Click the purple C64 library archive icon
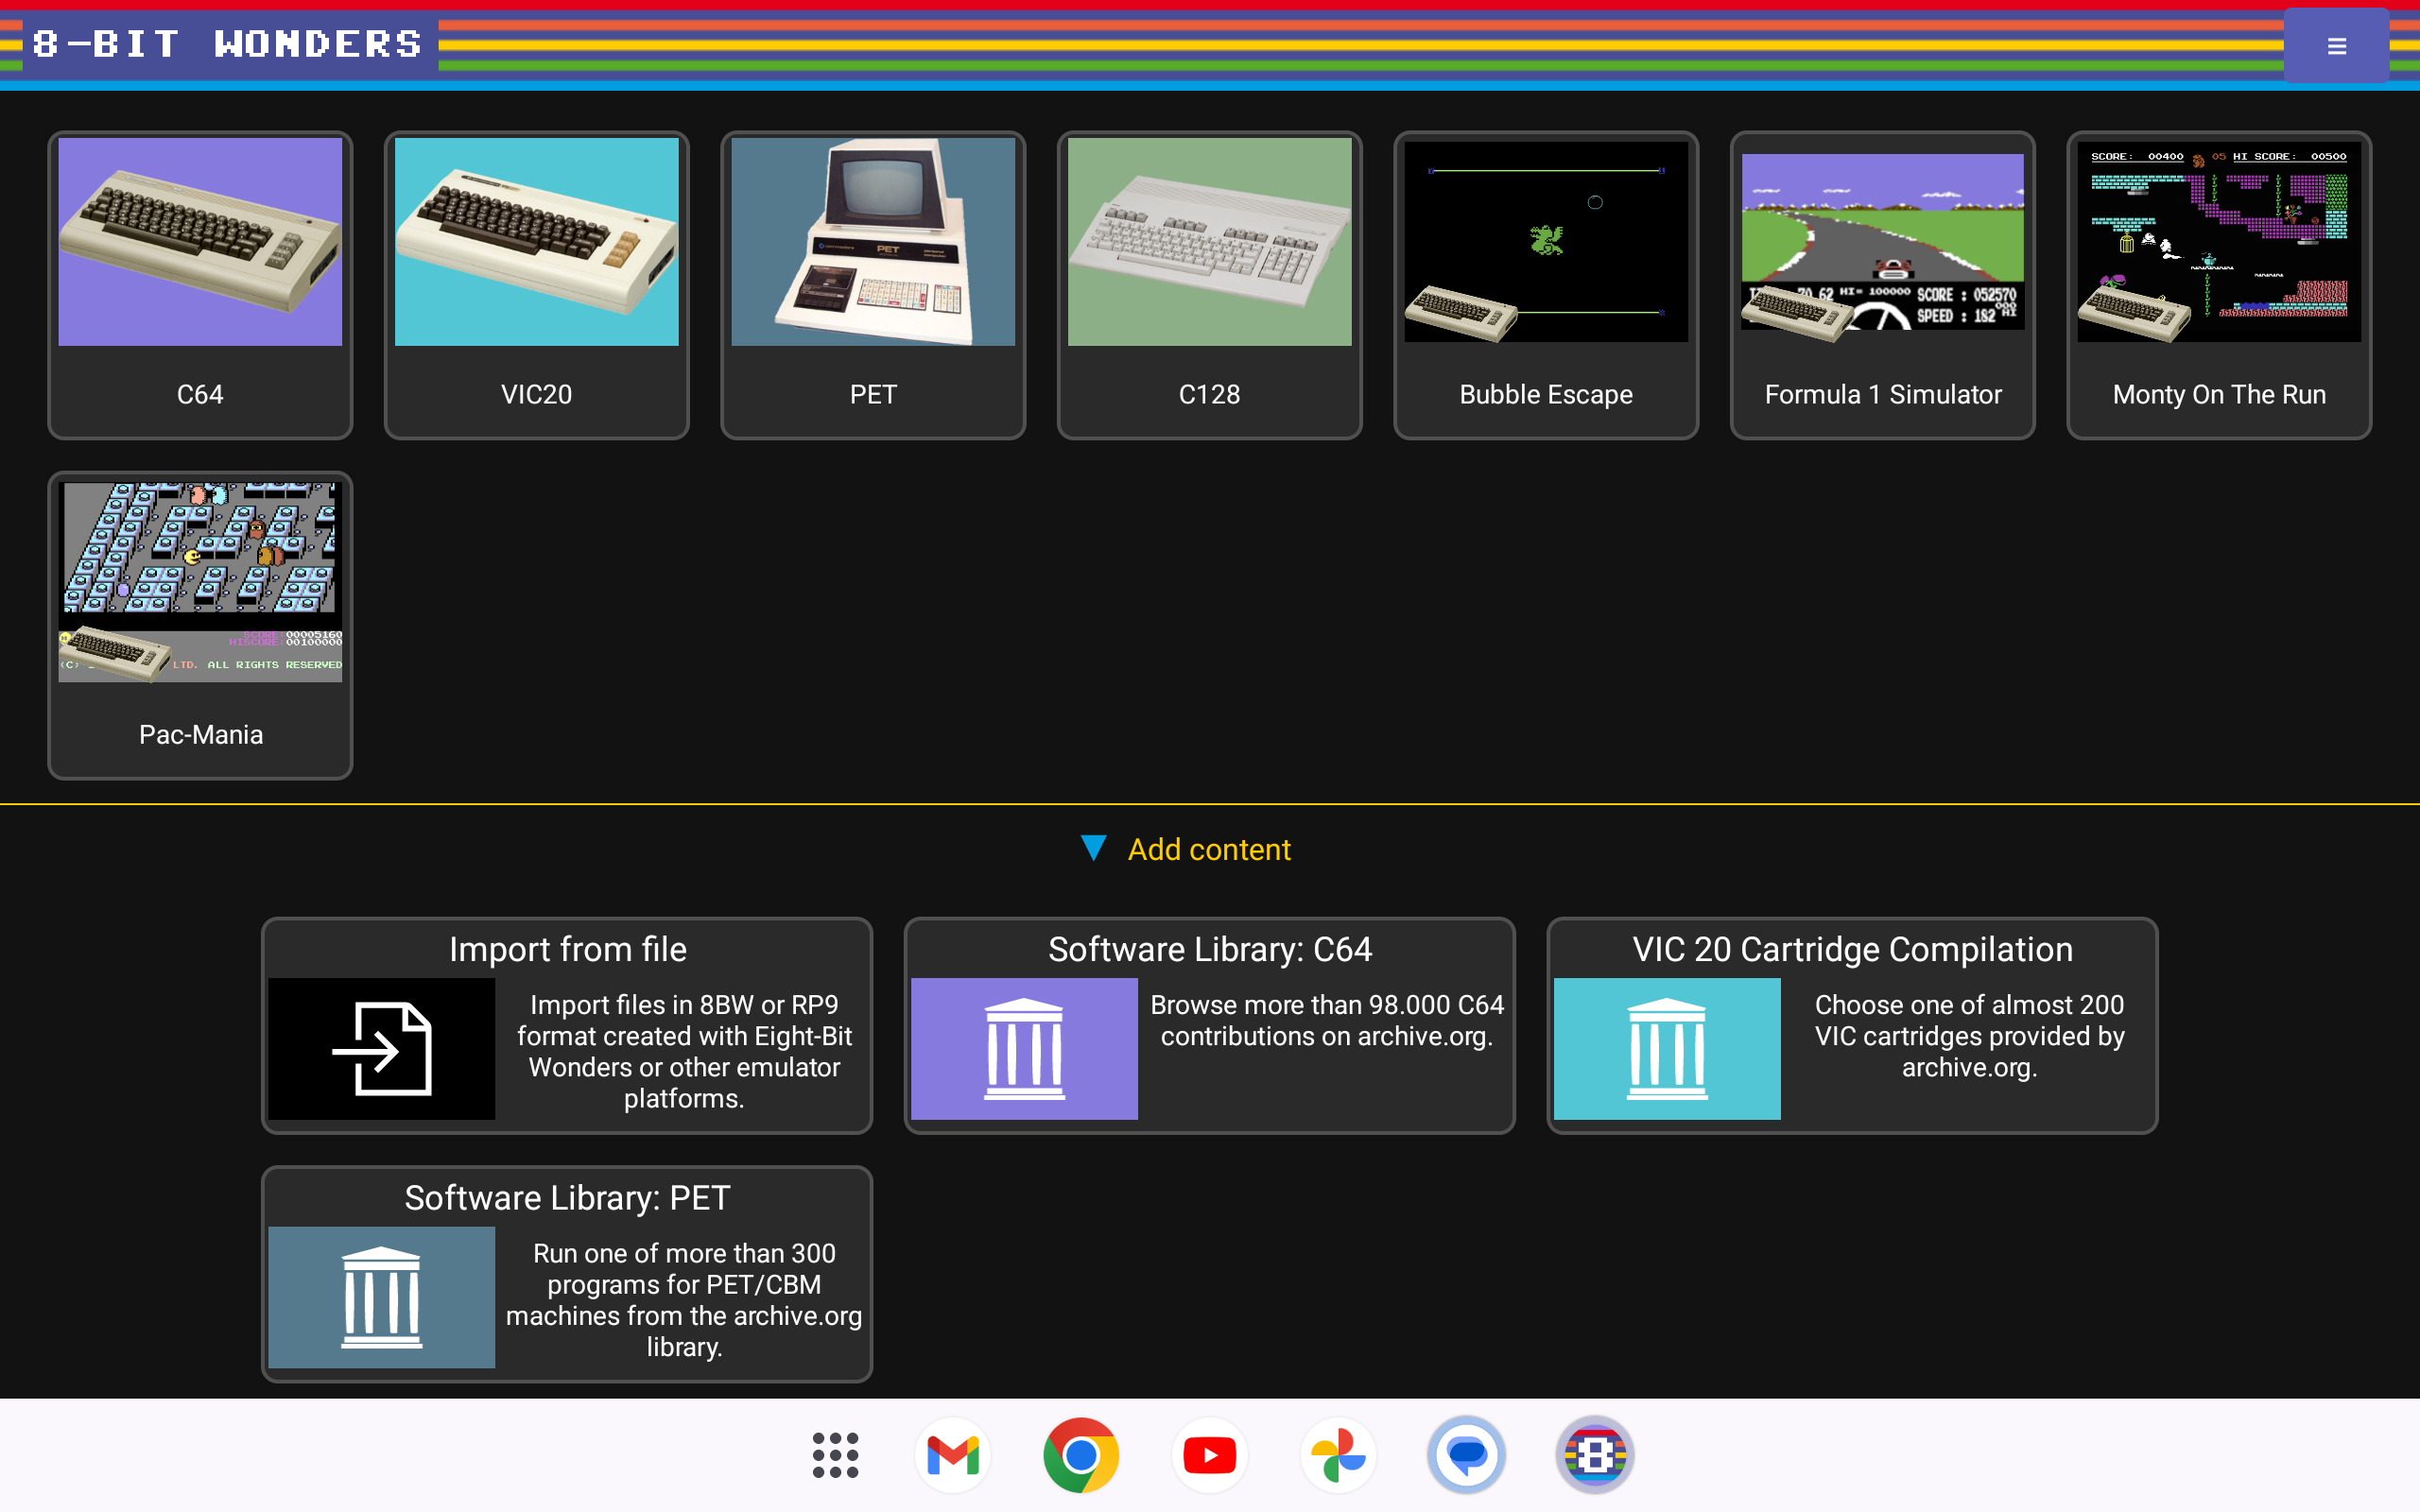 (x=1023, y=1048)
